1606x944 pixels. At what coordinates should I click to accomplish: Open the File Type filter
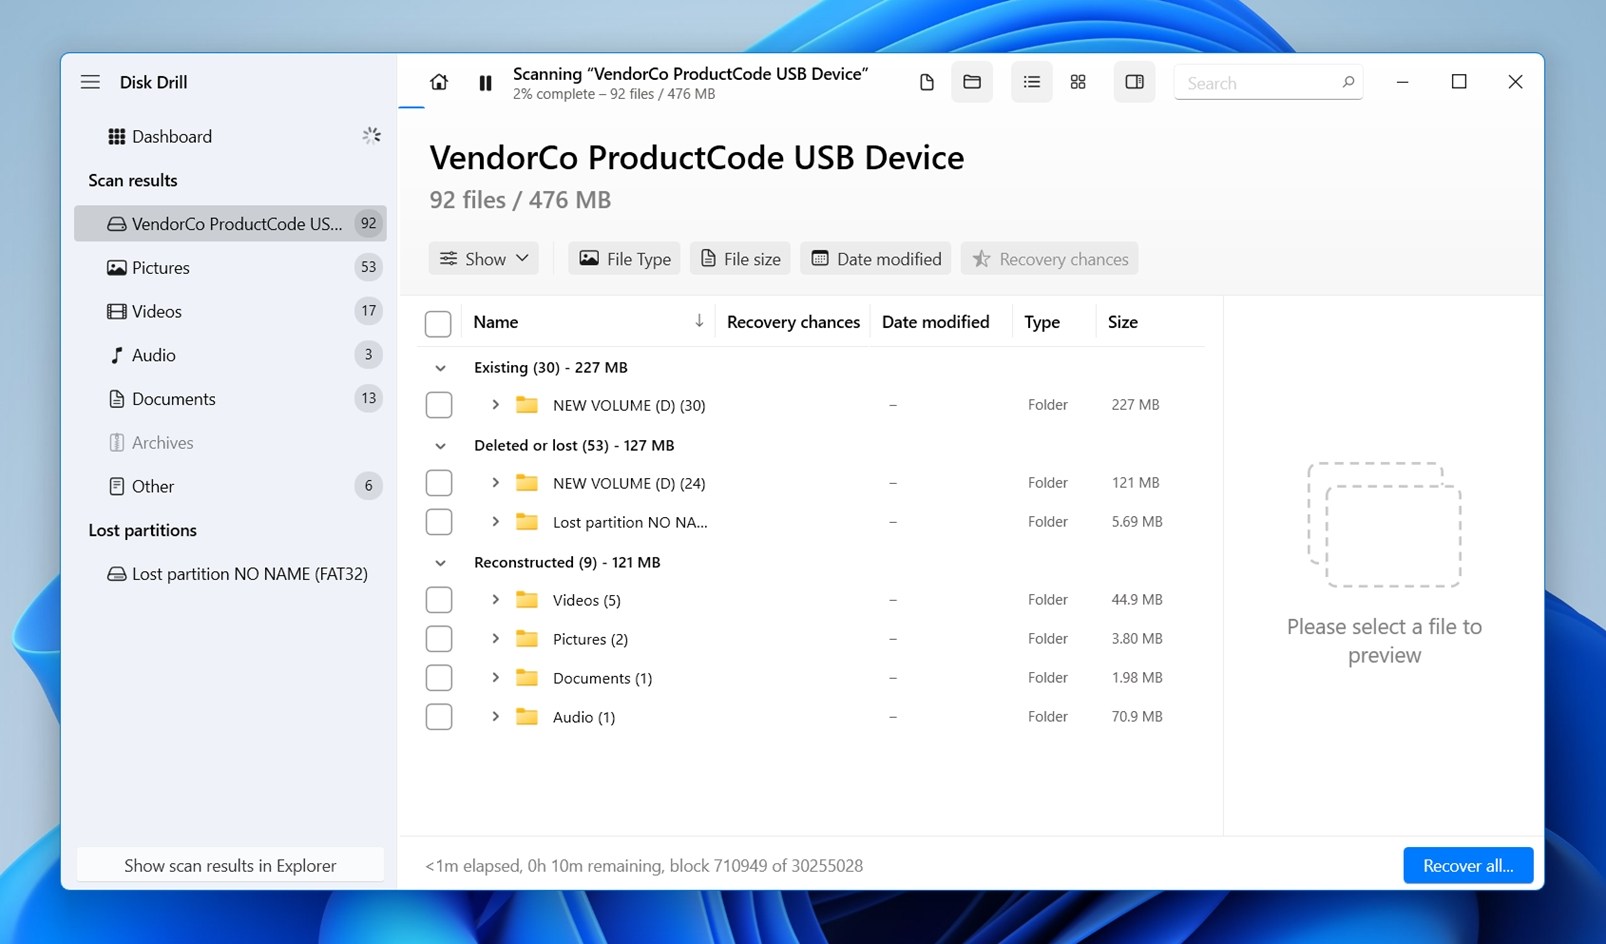point(625,258)
